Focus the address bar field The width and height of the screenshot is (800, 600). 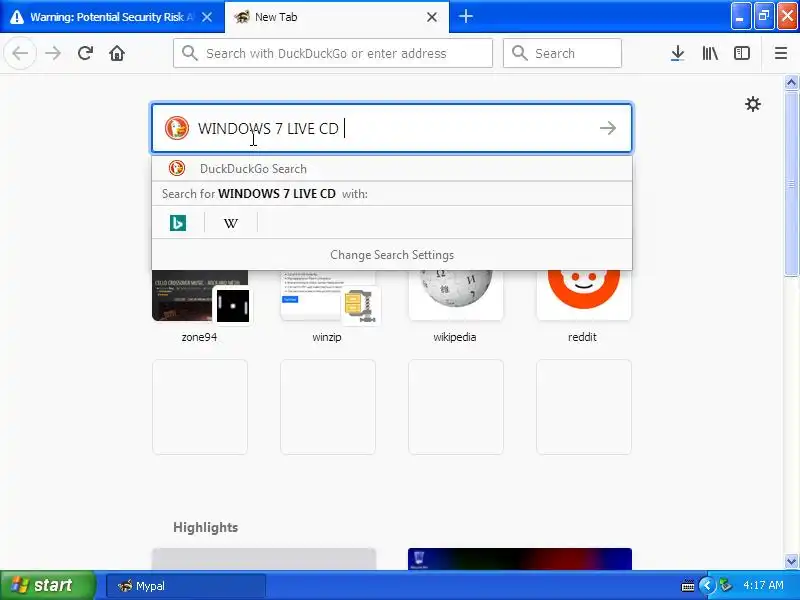pos(333,53)
